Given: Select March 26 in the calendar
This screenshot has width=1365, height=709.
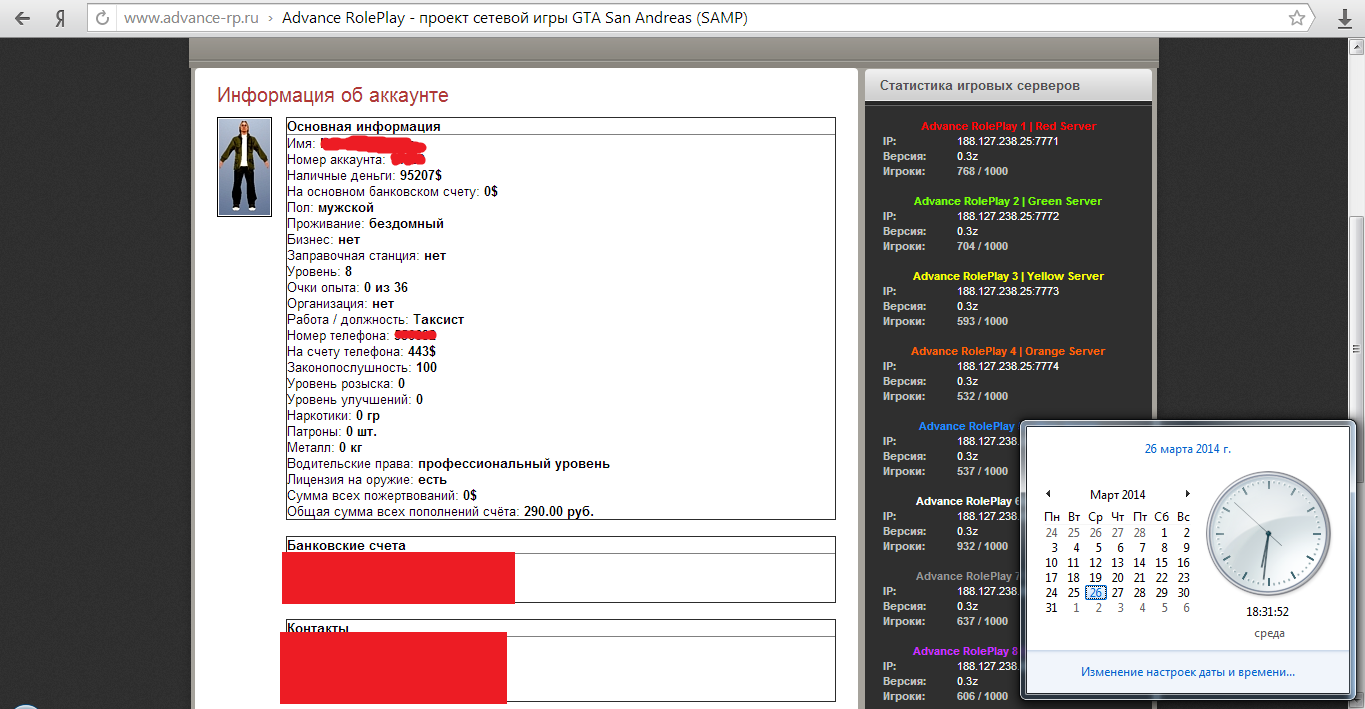Looking at the screenshot, I should tap(1096, 593).
